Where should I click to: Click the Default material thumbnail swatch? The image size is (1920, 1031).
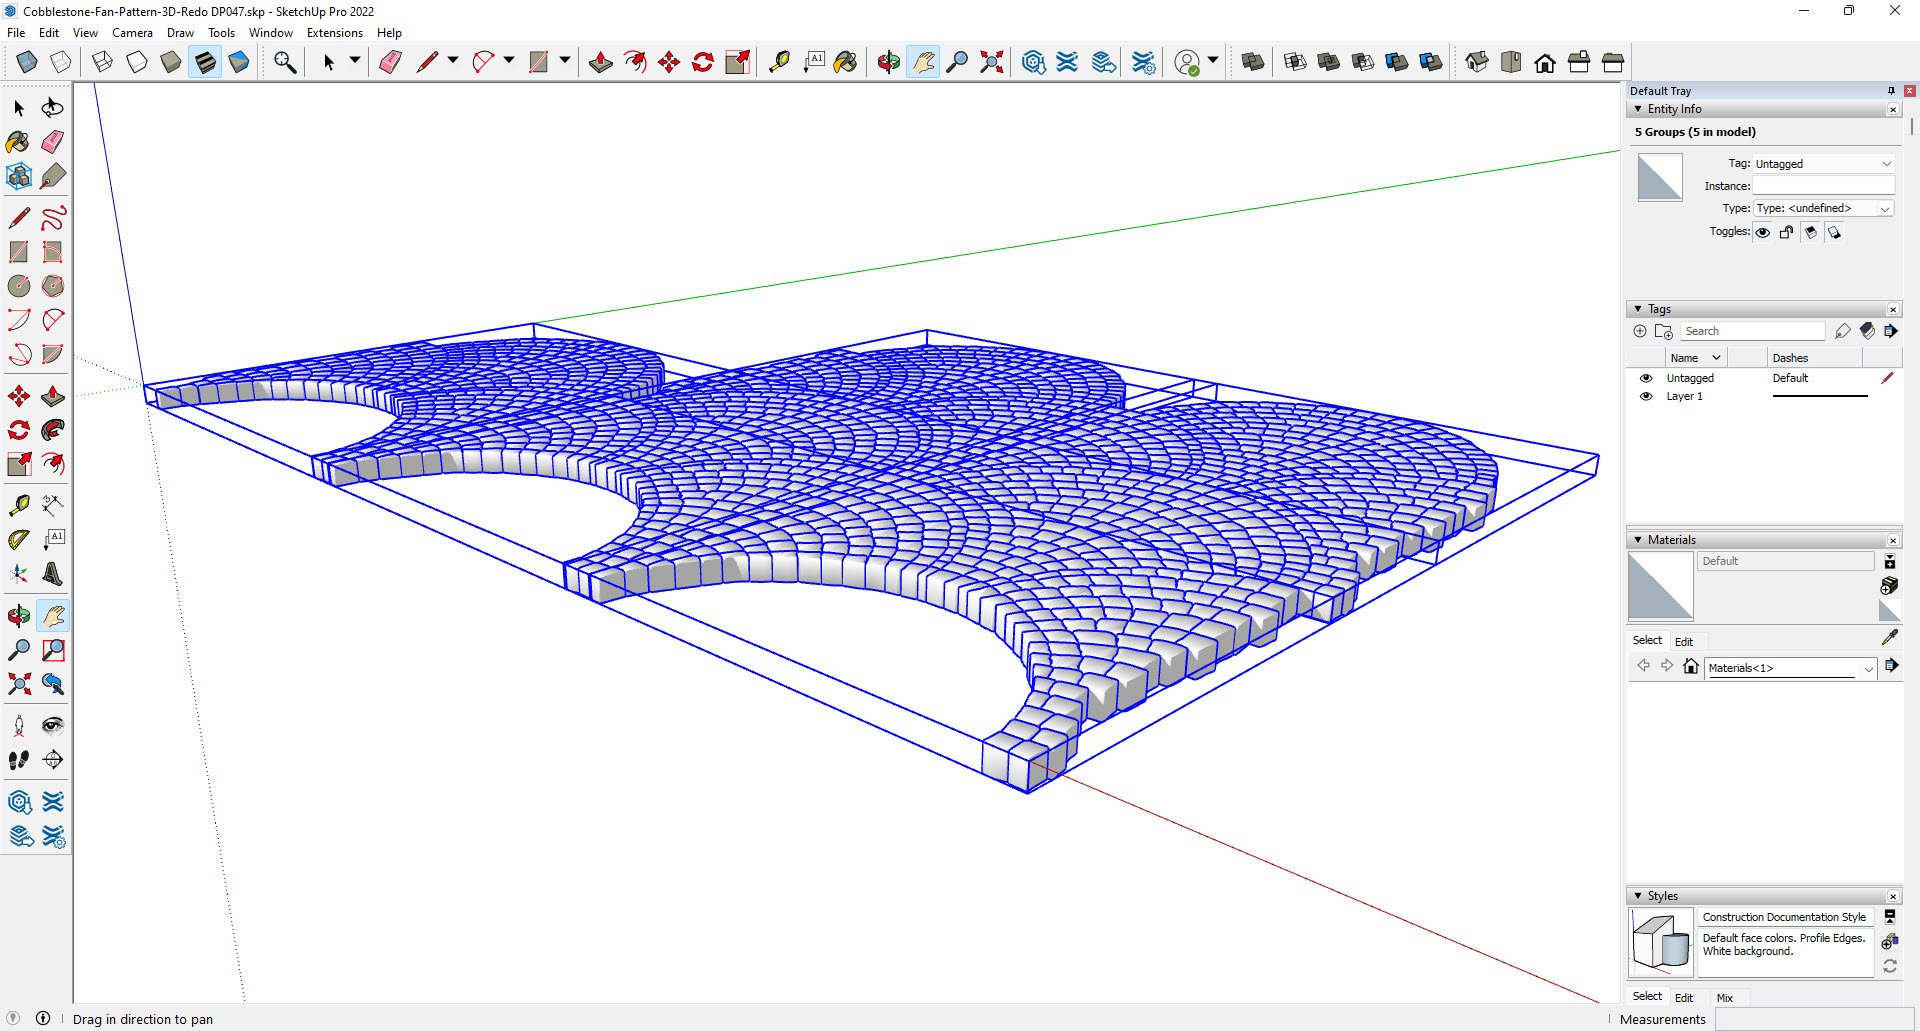coord(1659,586)
